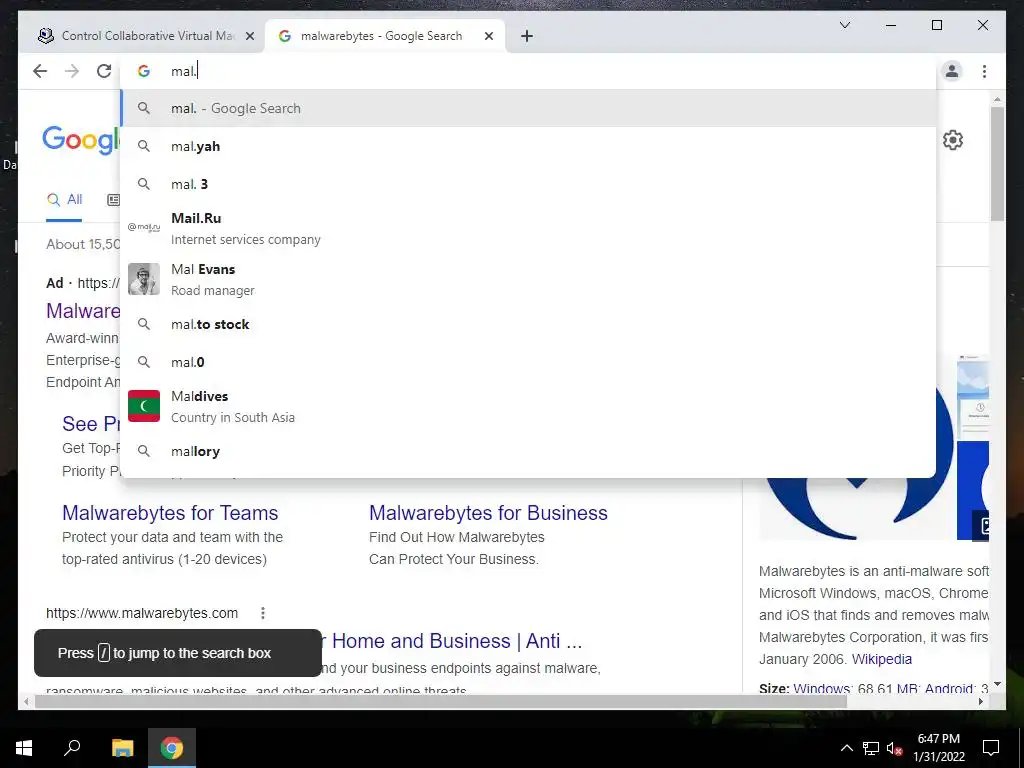Image resolution: width=1024 pixels, height=768 pixels.
Task: Click the three-dot icon beside malwarebytes.com URL
Action: point(263,613)
